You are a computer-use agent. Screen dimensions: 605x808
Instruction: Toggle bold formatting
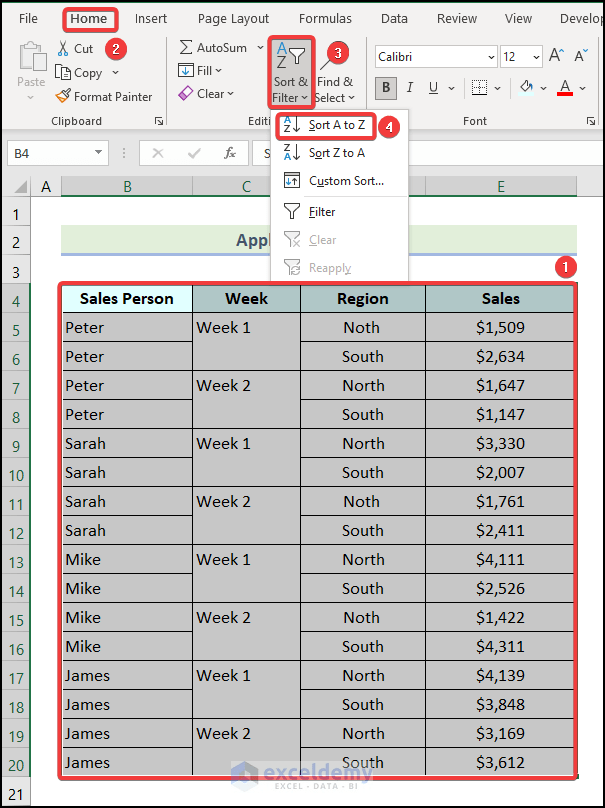pyautogui.click(x=386, y=88)
